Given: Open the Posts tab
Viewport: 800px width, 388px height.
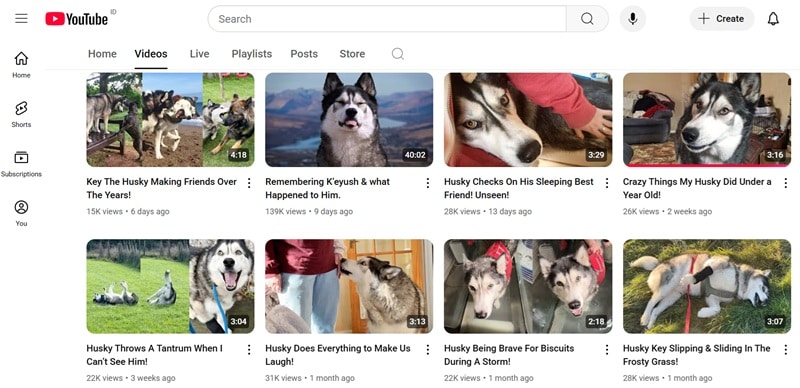Looking at the screenshot, I should coord(304,54).
